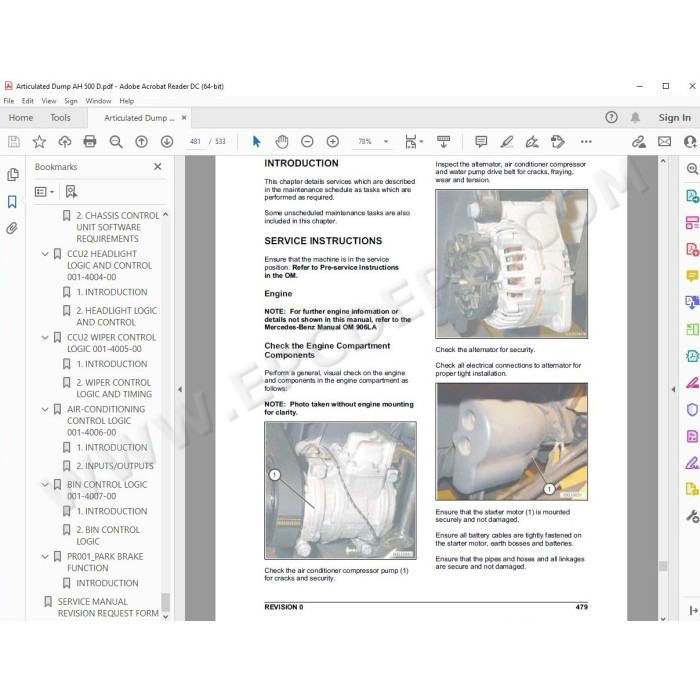Click the find current bookmark icon

pos(71,192)
